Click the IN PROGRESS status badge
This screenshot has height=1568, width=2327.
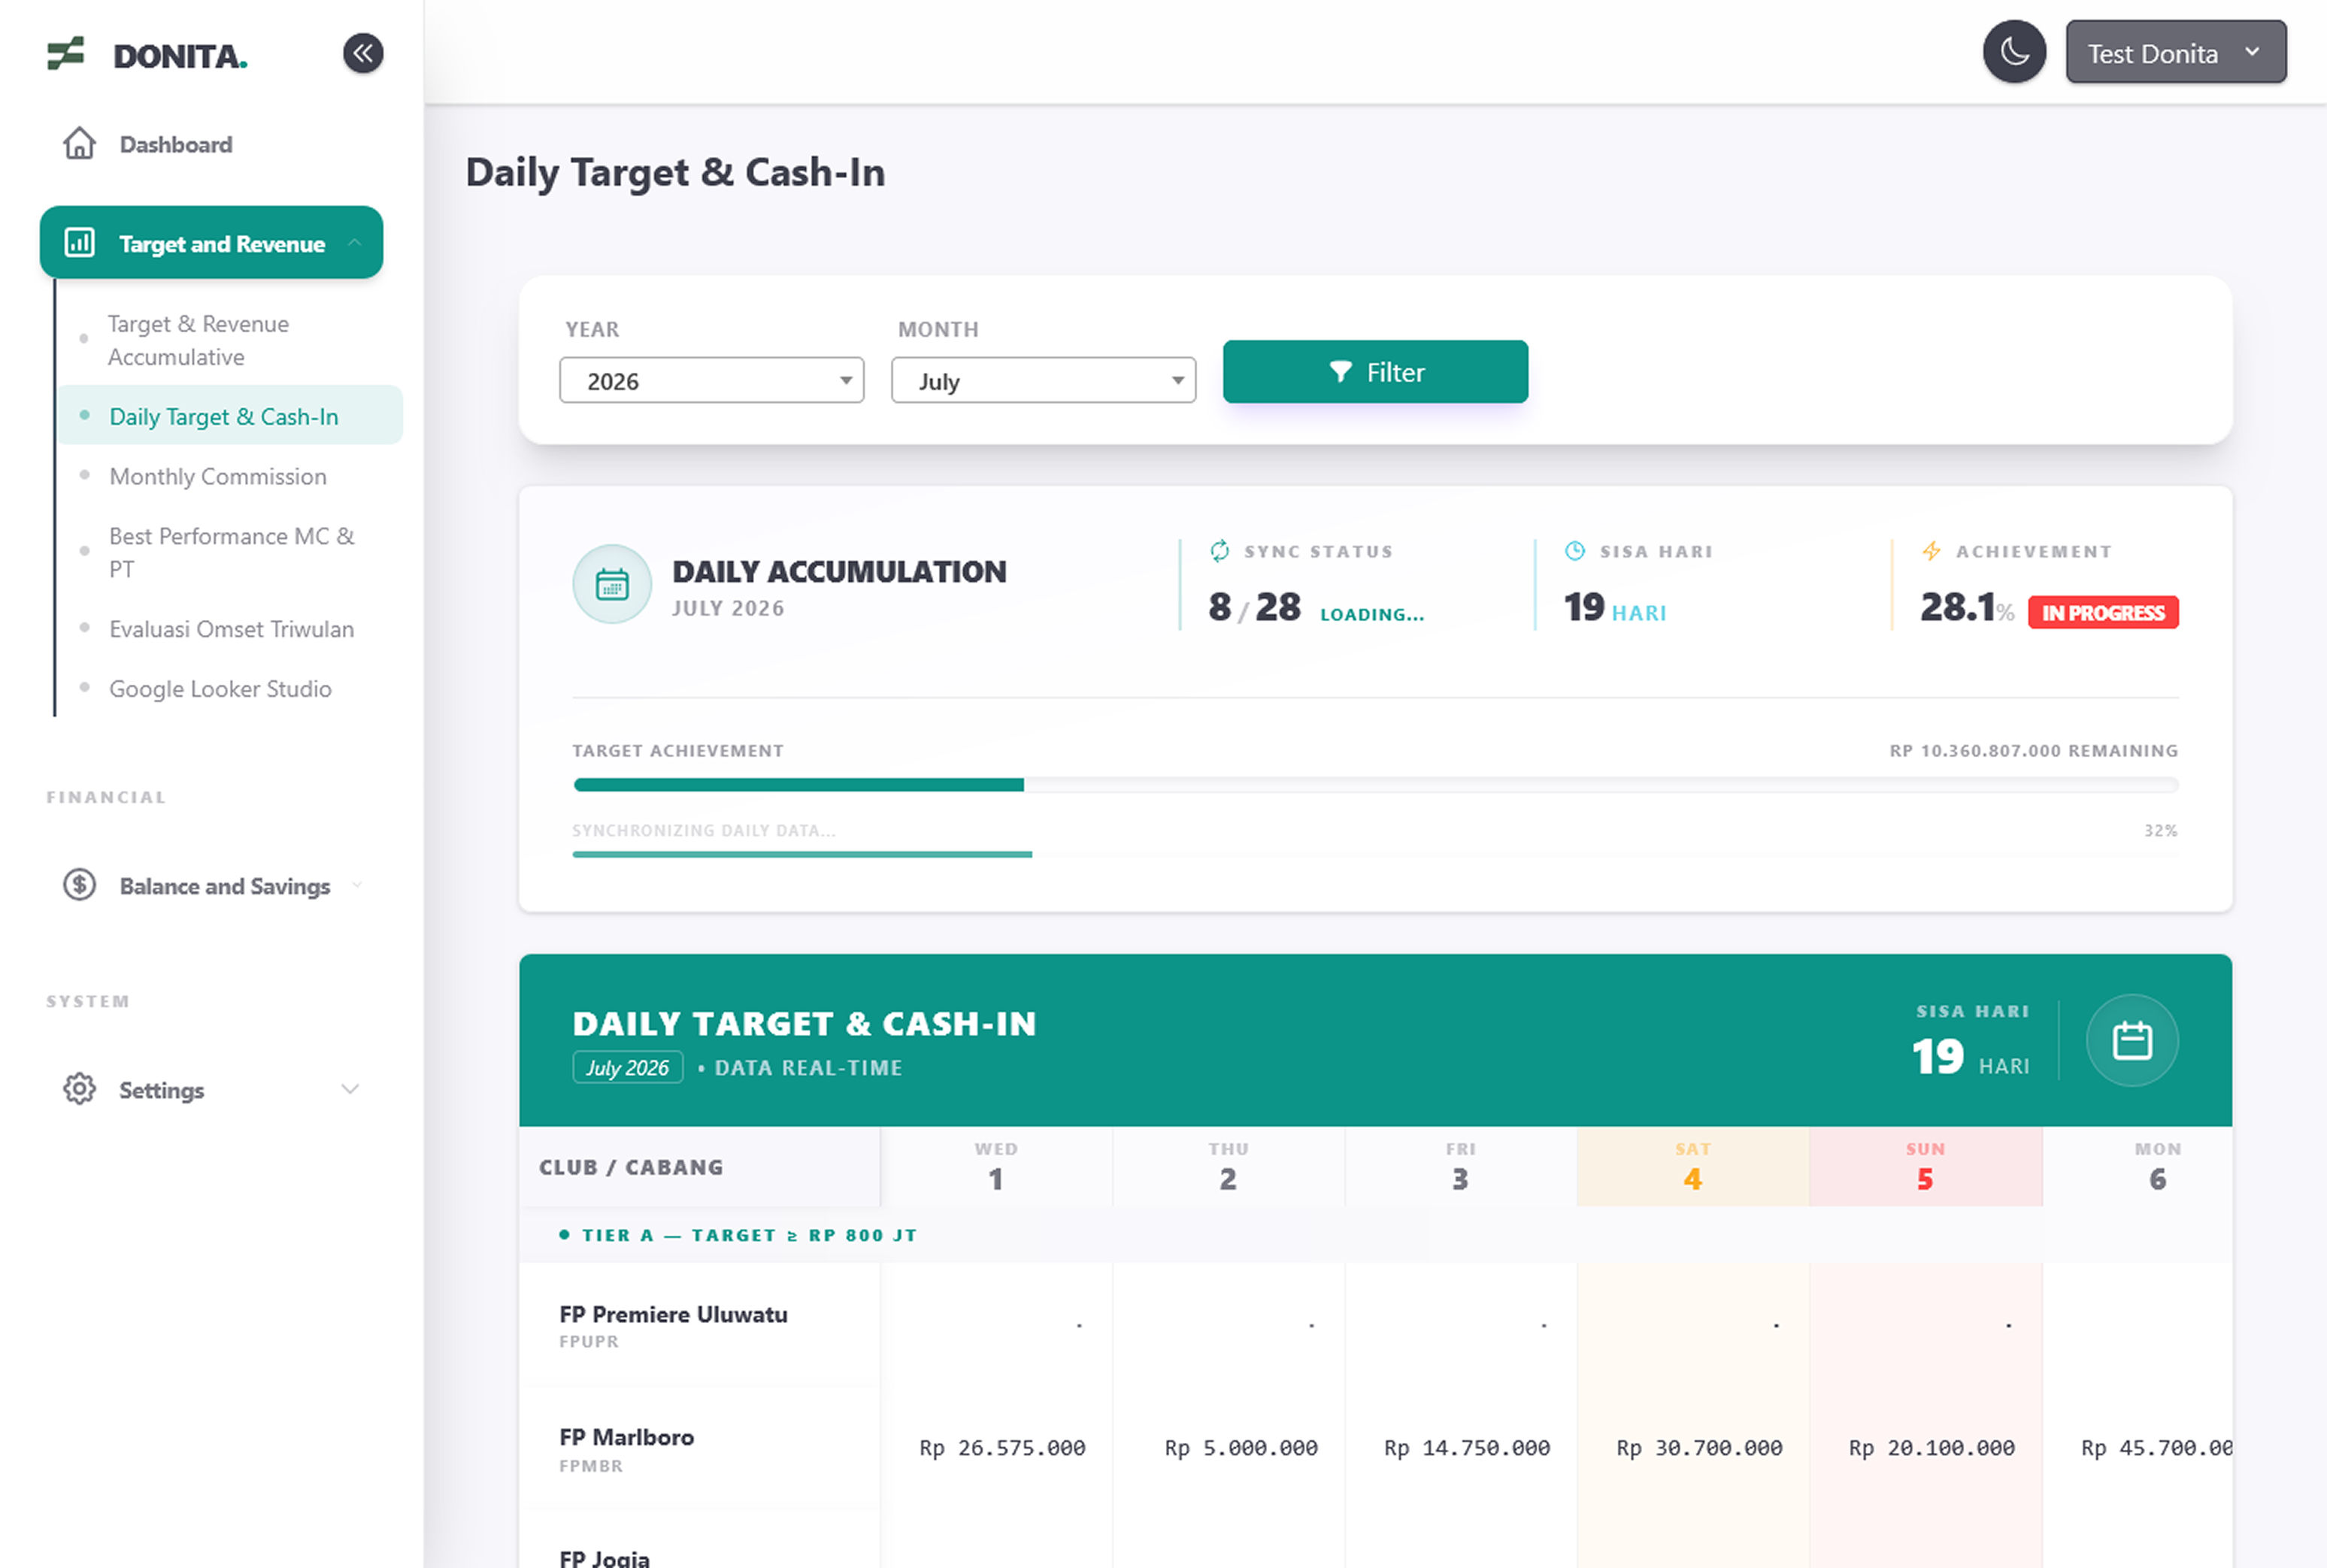tap(2103, 612)
